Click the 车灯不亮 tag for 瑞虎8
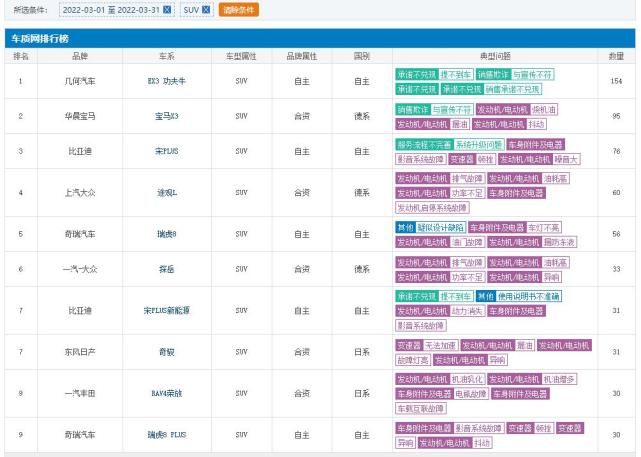 click(x=544, y=228)
